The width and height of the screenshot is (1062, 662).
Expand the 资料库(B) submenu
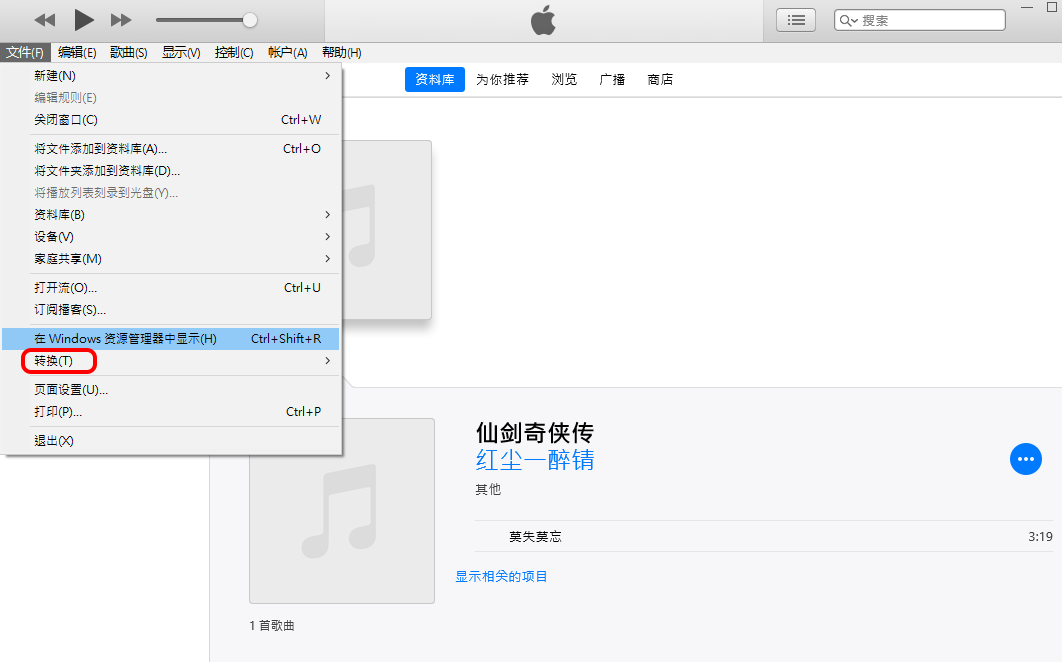coord(171,215)
